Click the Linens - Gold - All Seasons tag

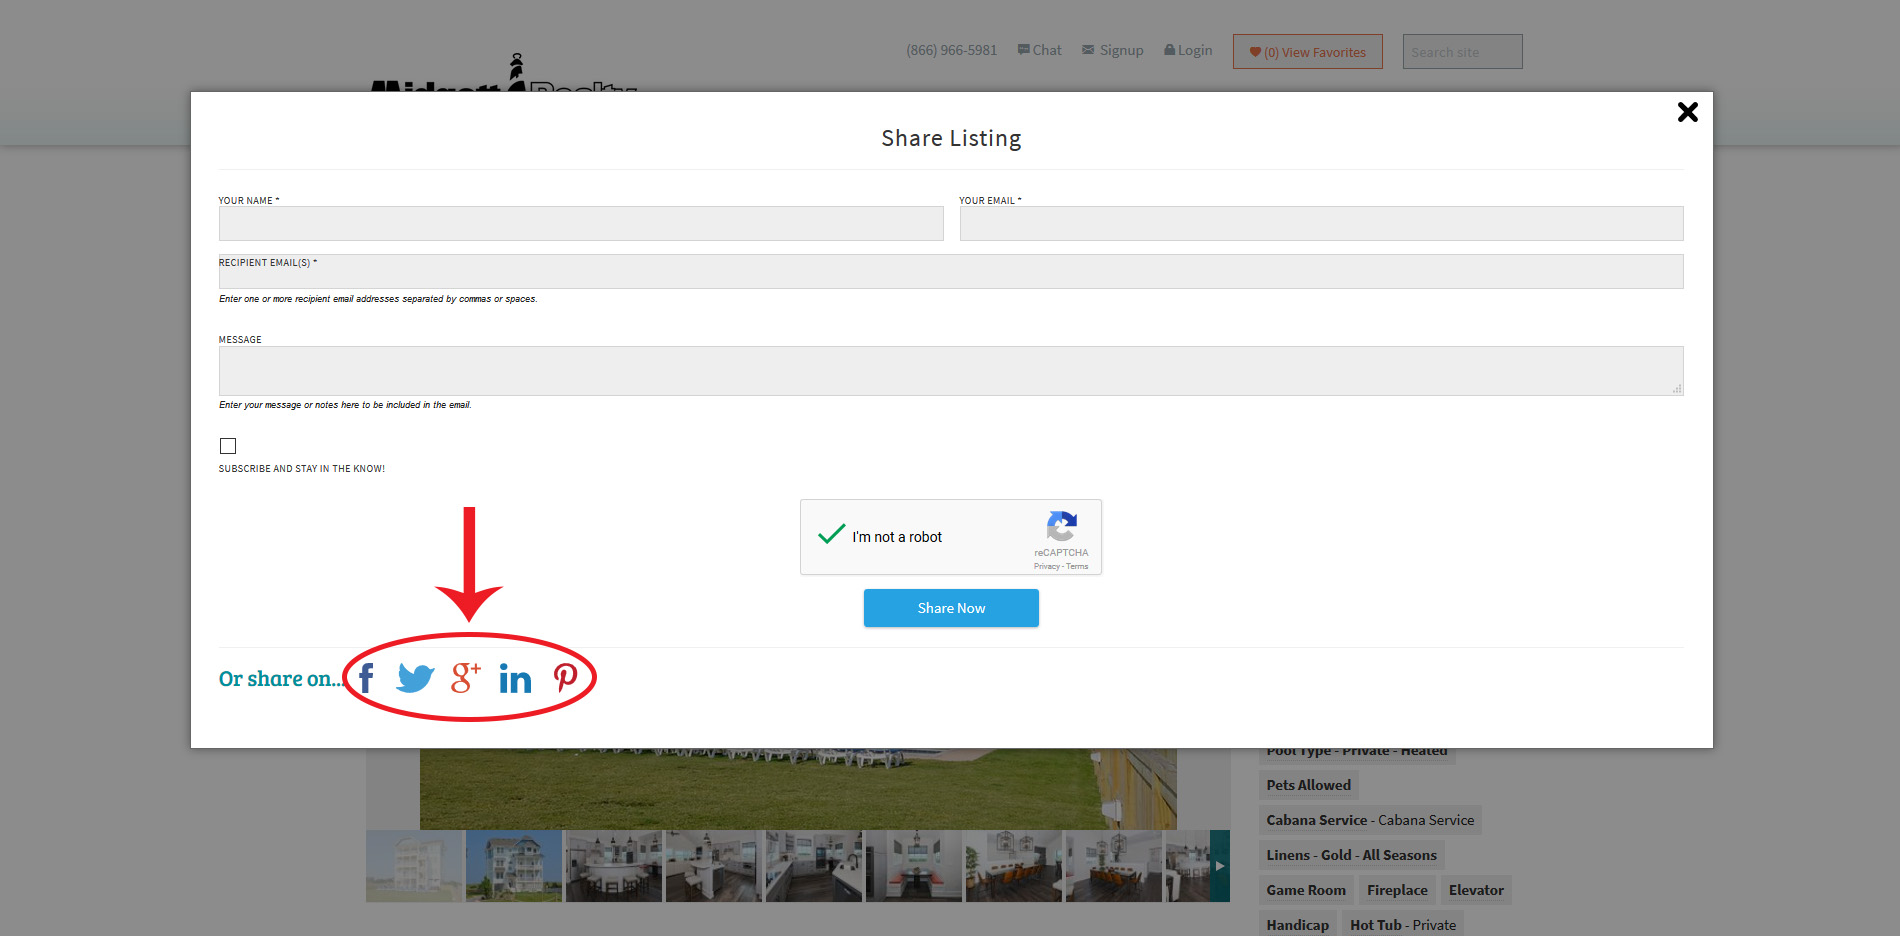[x=1351, y=855]
